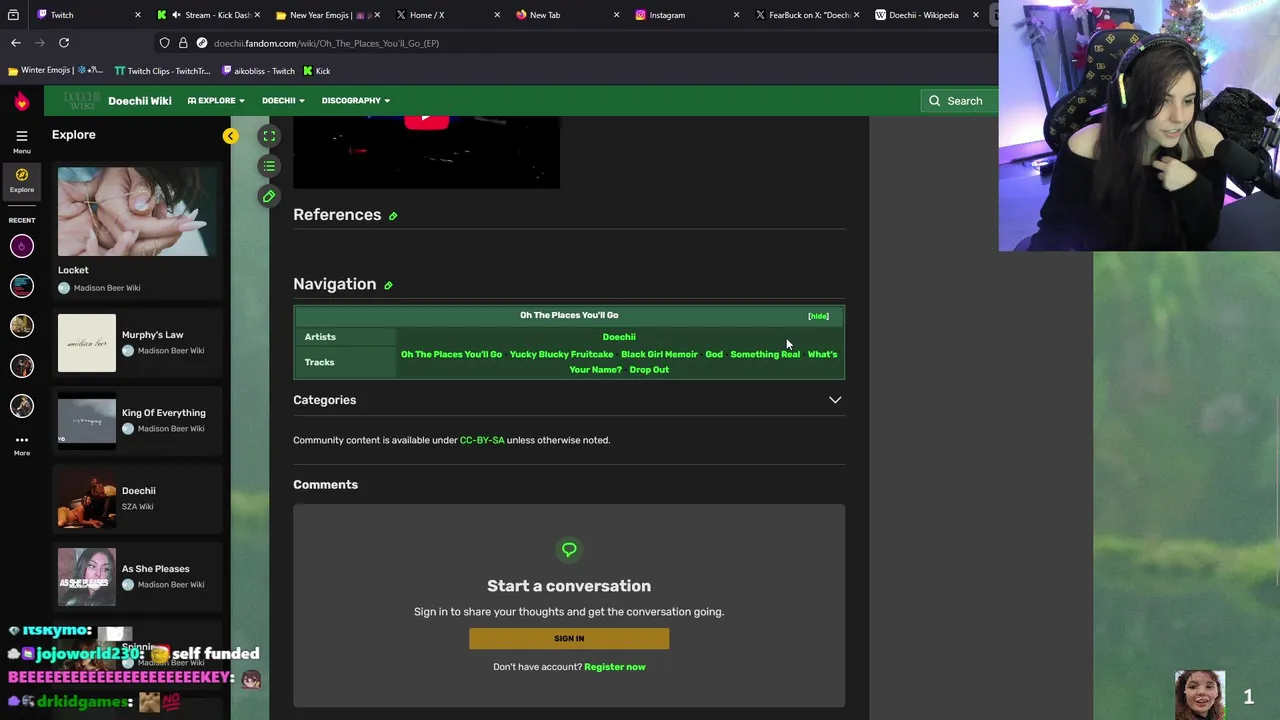The width and height of the screenshot is (1280, 720).
Task: Open the Winter Emojis bookmark folder
Action: pyautogui.click(x=55, y=71)
